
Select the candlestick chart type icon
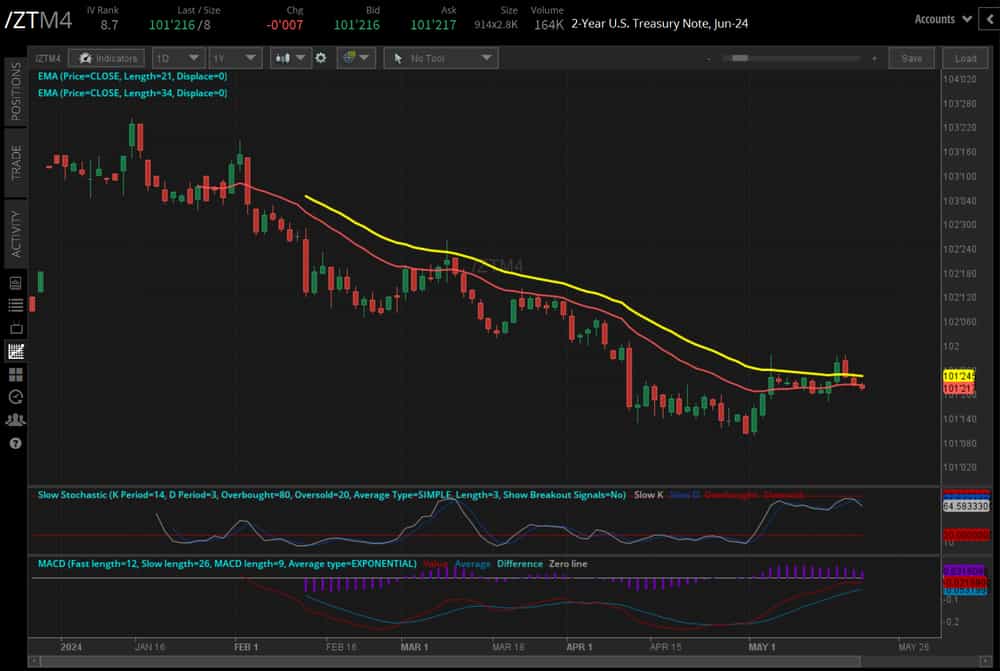pos(282,57)
